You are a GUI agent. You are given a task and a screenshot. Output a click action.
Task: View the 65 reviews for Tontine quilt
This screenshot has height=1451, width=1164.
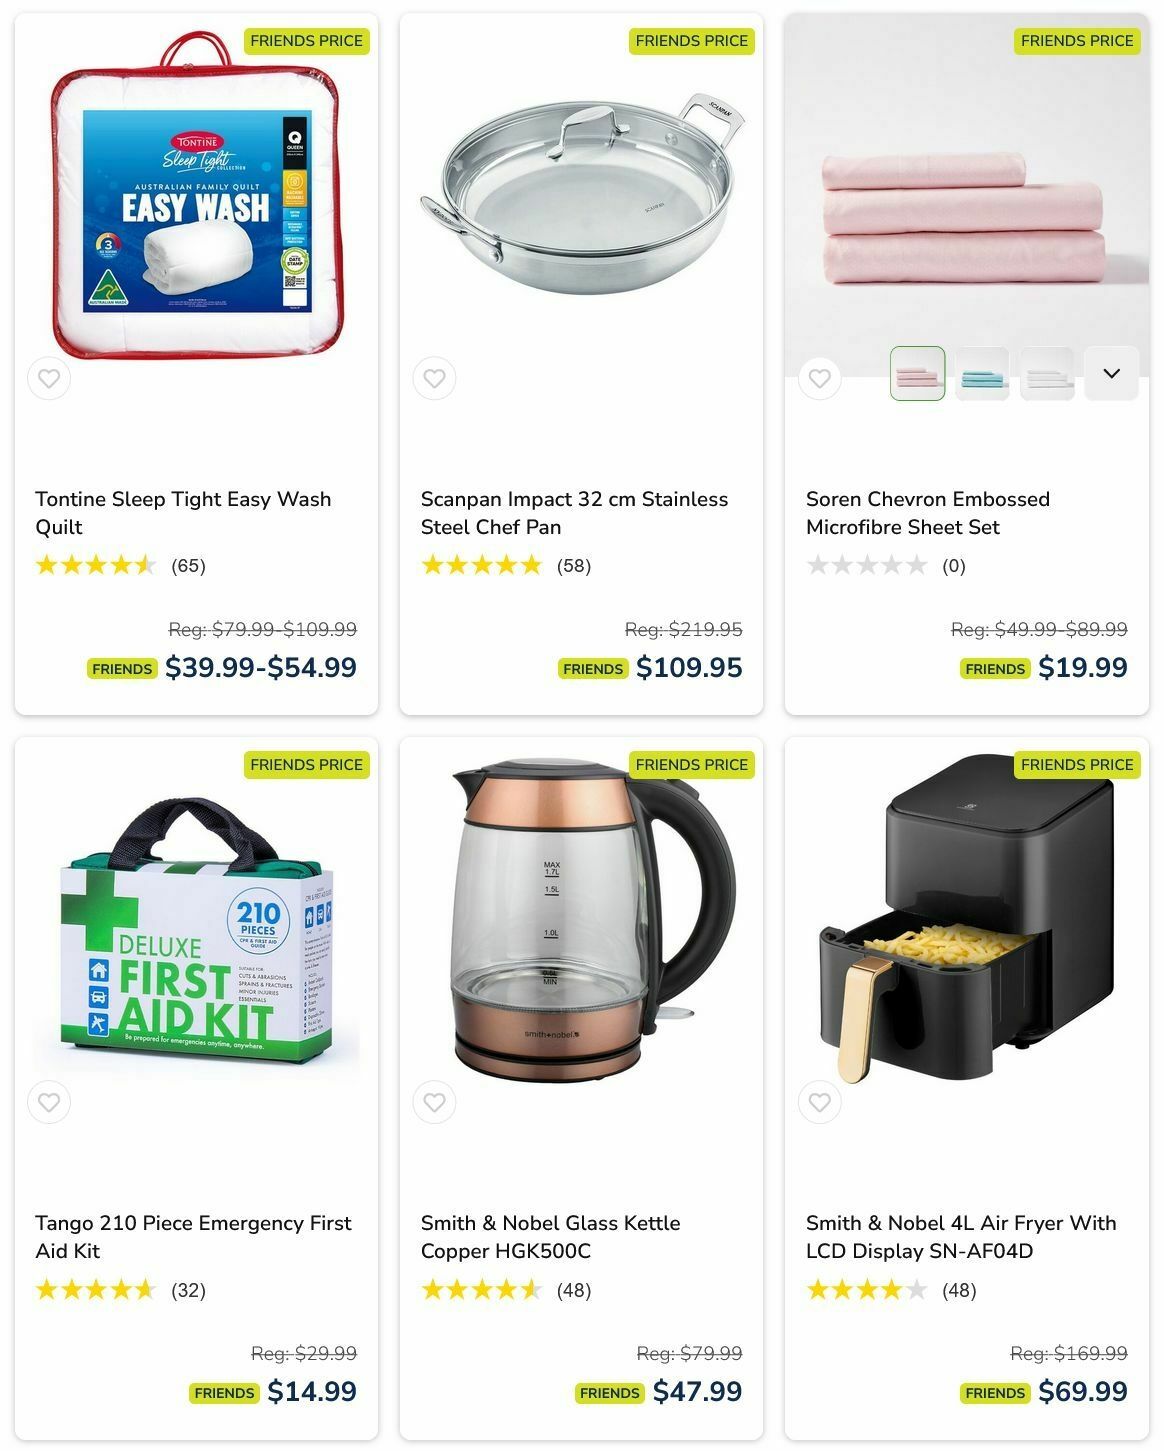pyautogui.click(x=188, y=566)
